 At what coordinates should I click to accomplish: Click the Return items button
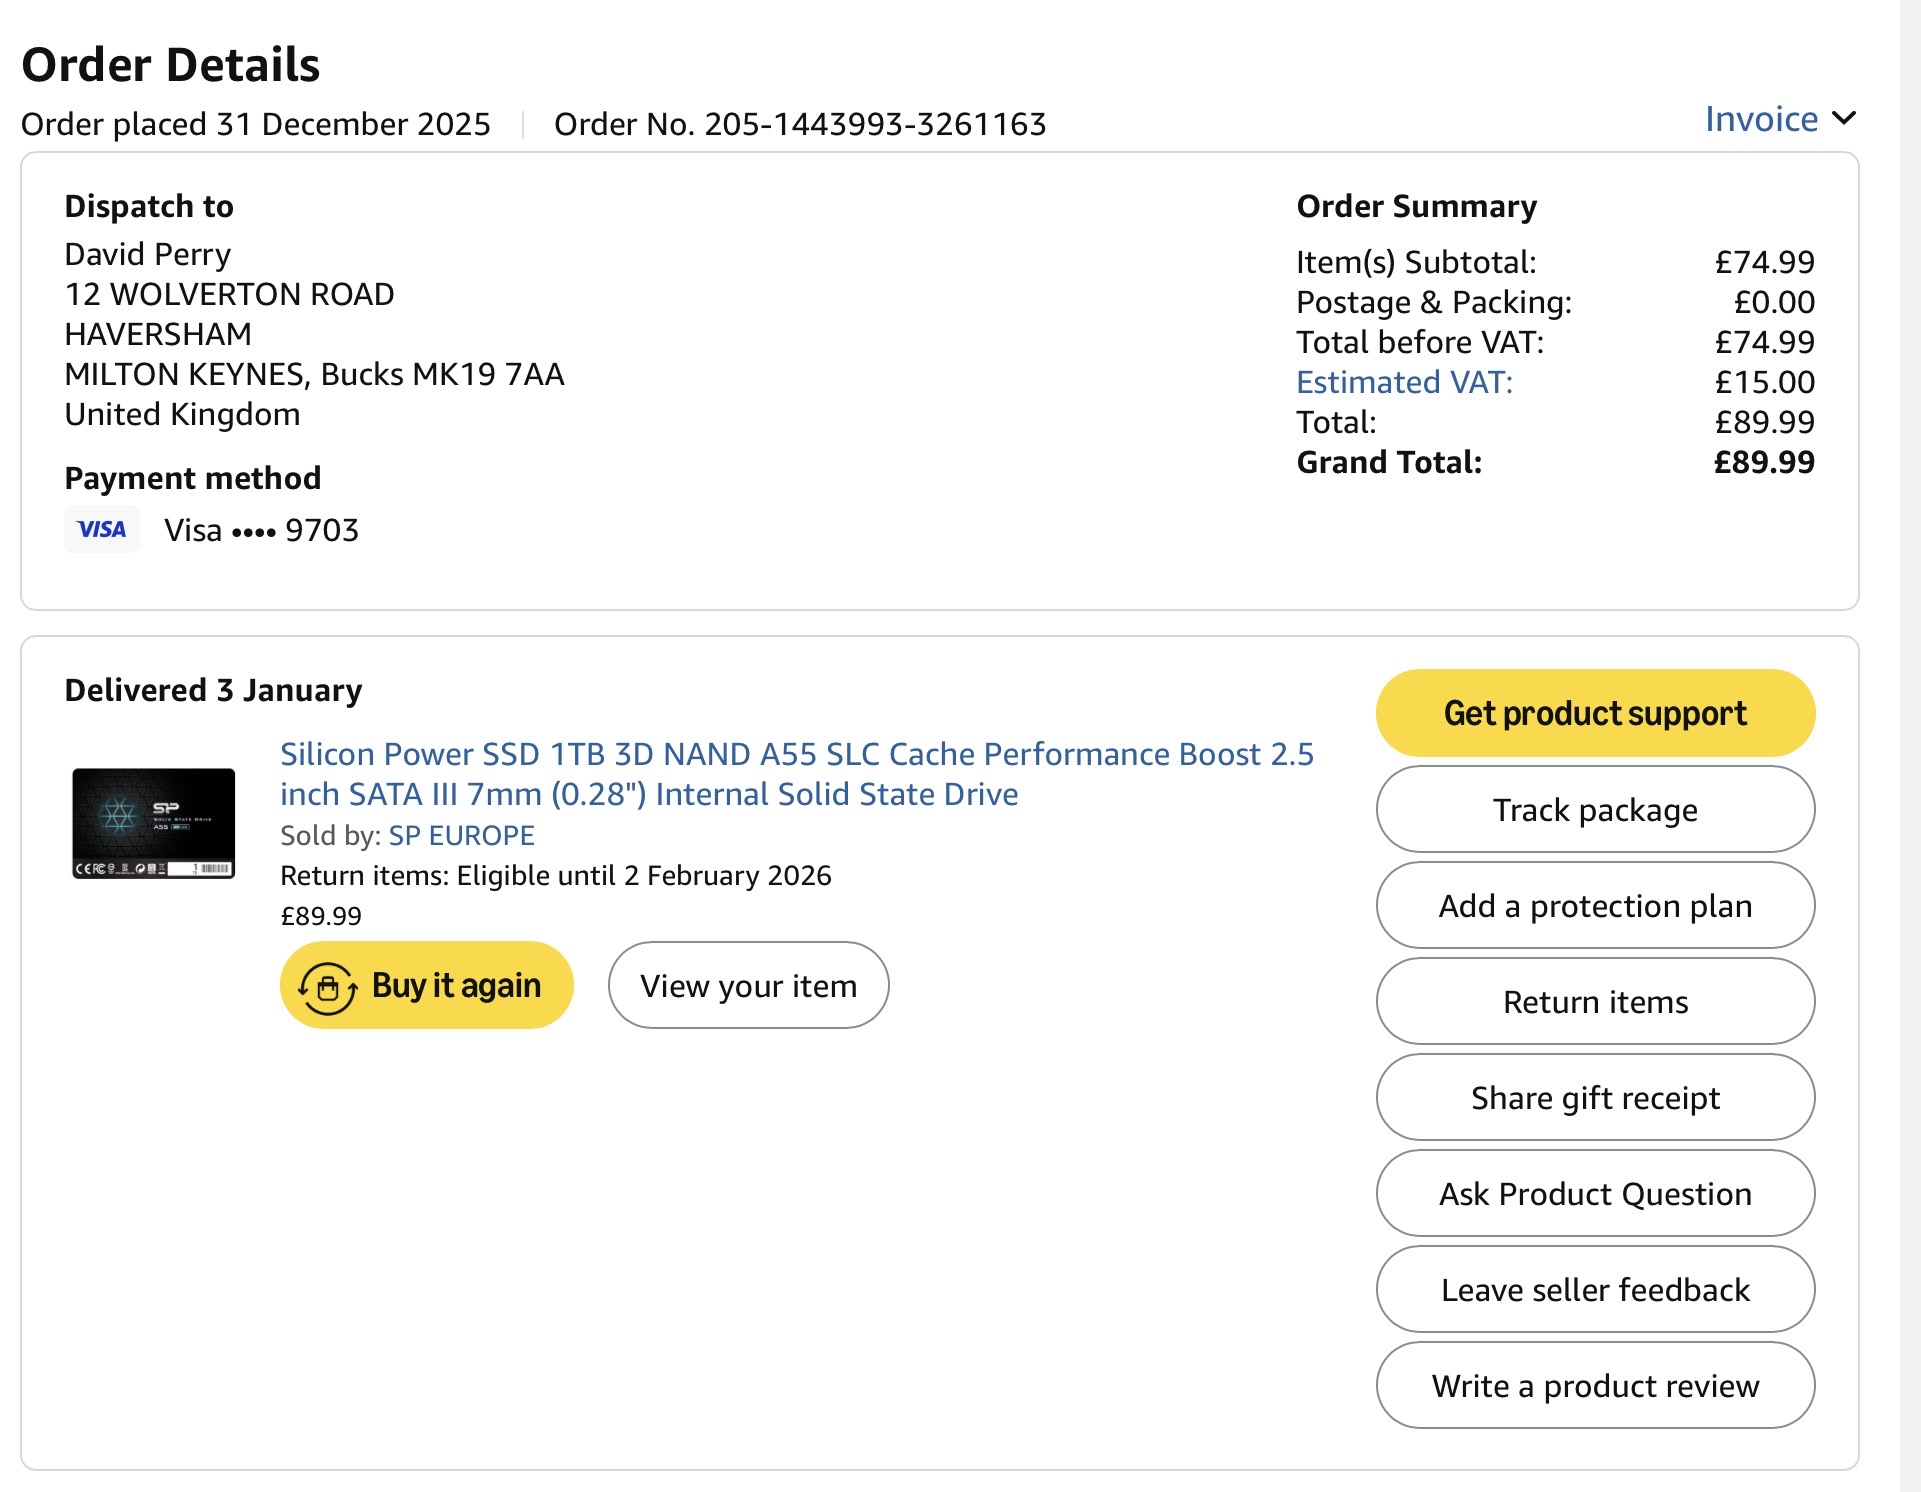(1595, 1001)
